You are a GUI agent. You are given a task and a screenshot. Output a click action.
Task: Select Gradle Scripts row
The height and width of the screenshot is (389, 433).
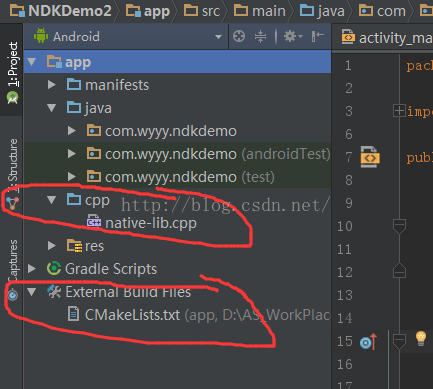(177, 269)
